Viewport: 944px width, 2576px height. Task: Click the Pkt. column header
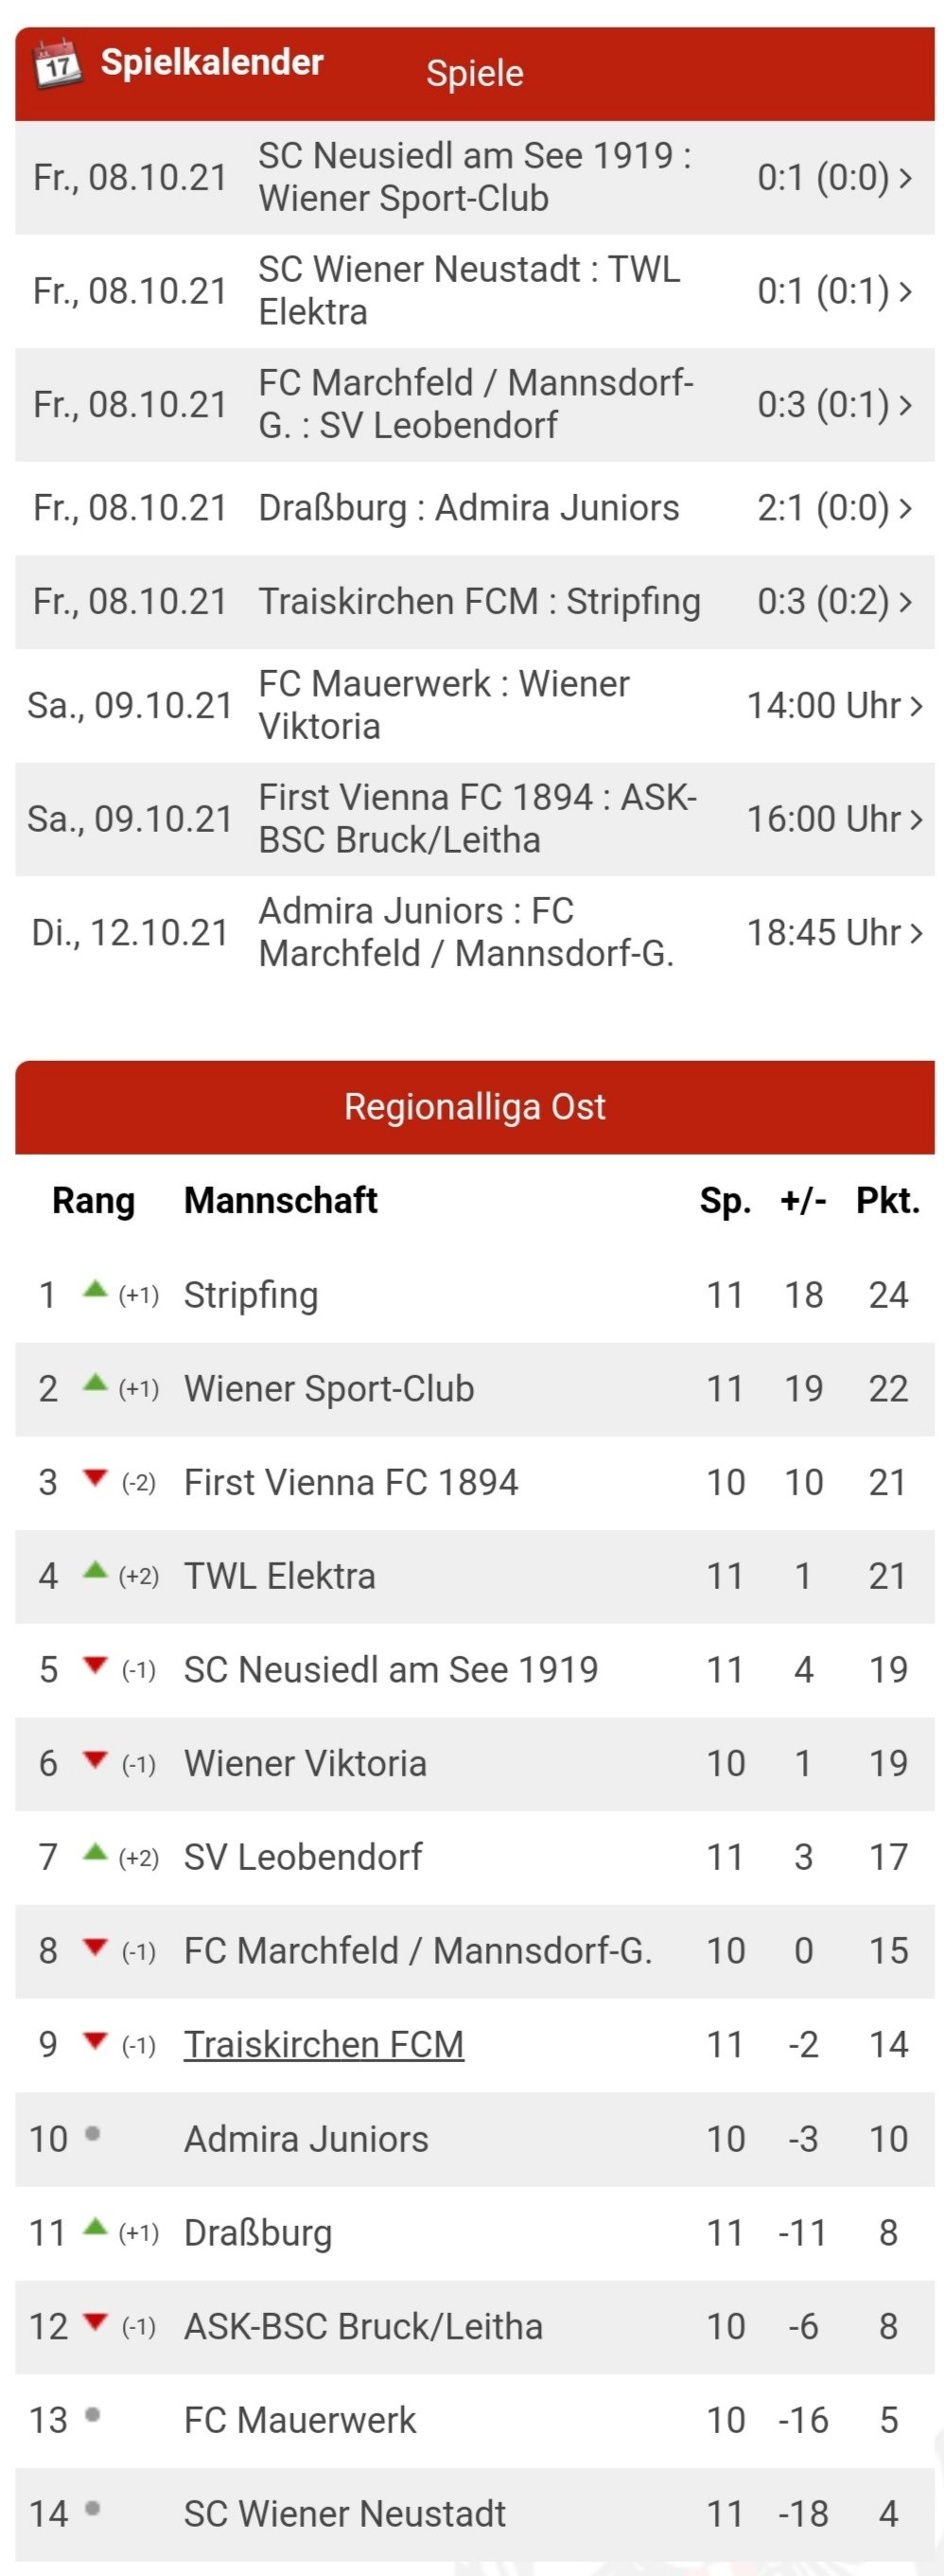pyautogui.click(x=888, y=1200)
